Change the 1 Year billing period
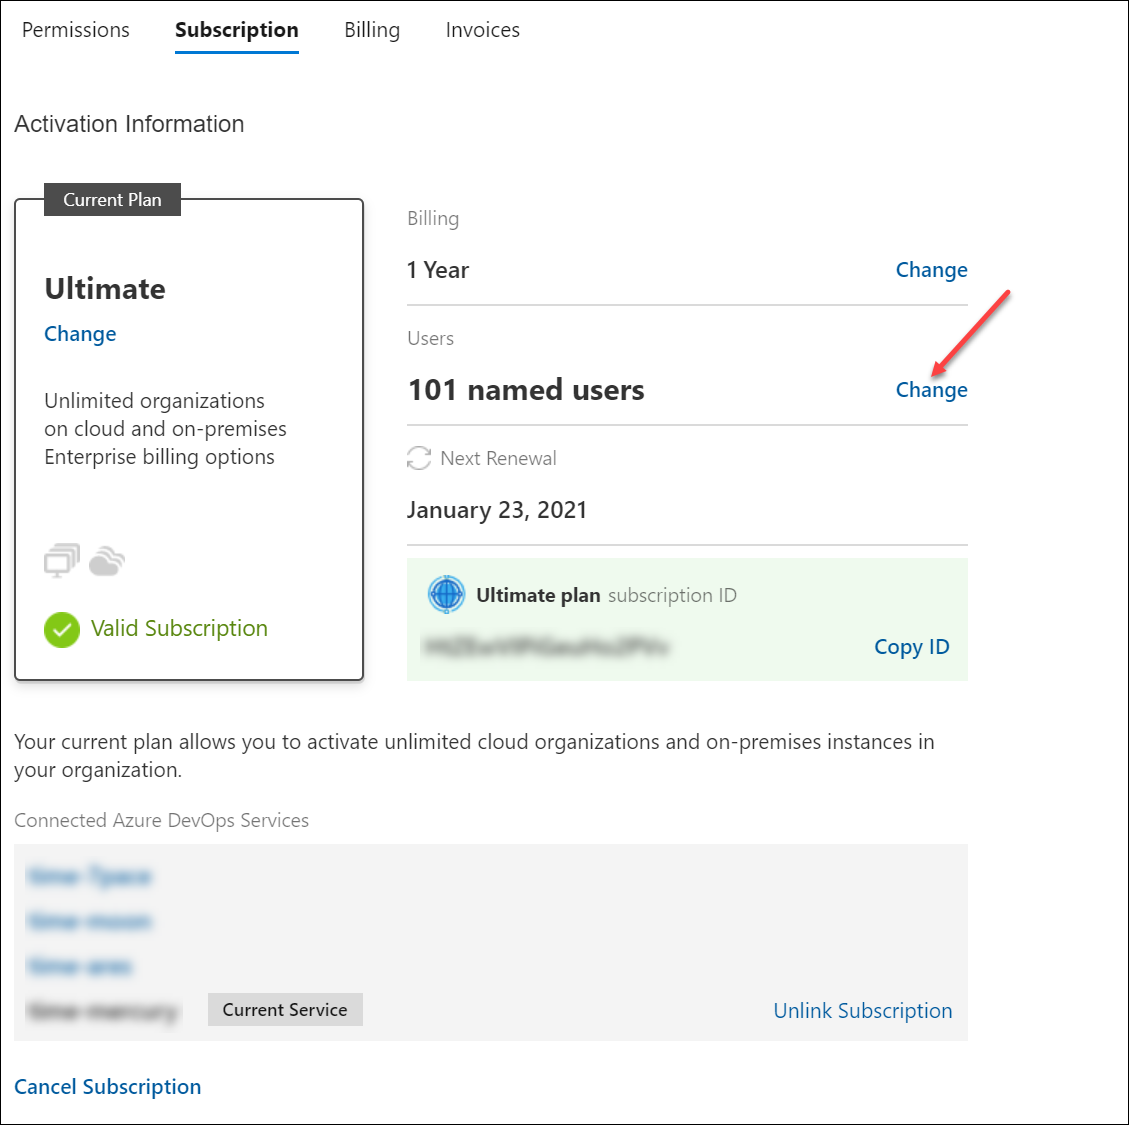The image size is (1129, 1125). pos(931,269)
